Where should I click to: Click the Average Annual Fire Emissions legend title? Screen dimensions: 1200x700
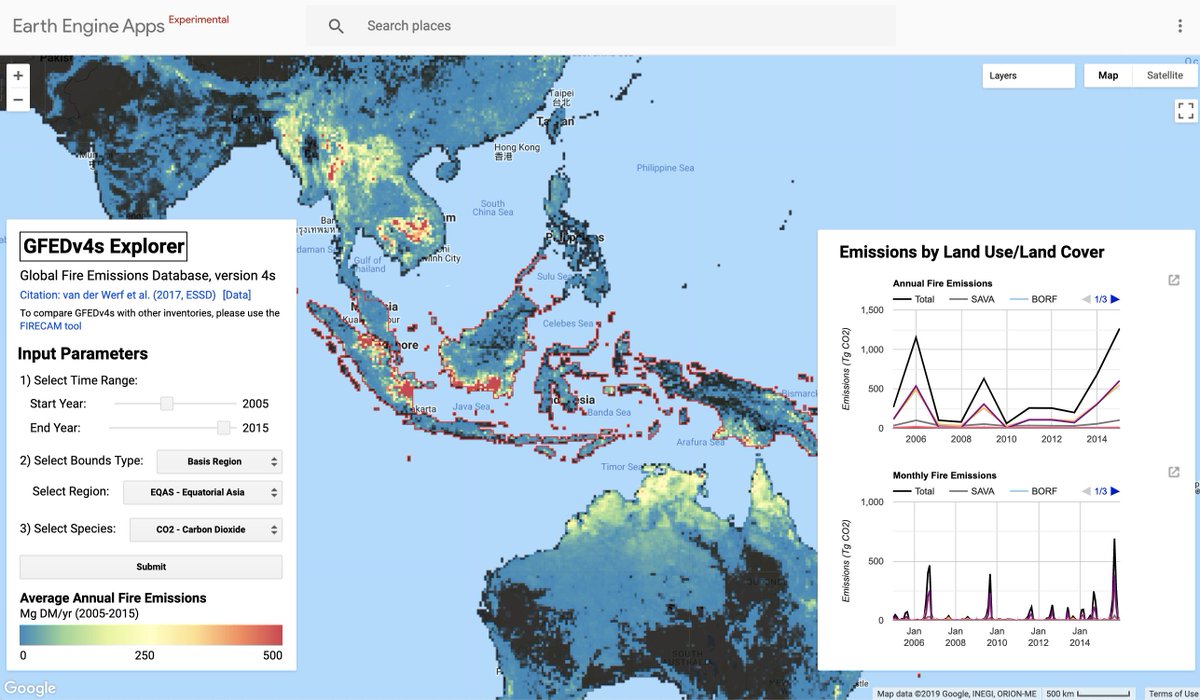click(x=113, y=598)
